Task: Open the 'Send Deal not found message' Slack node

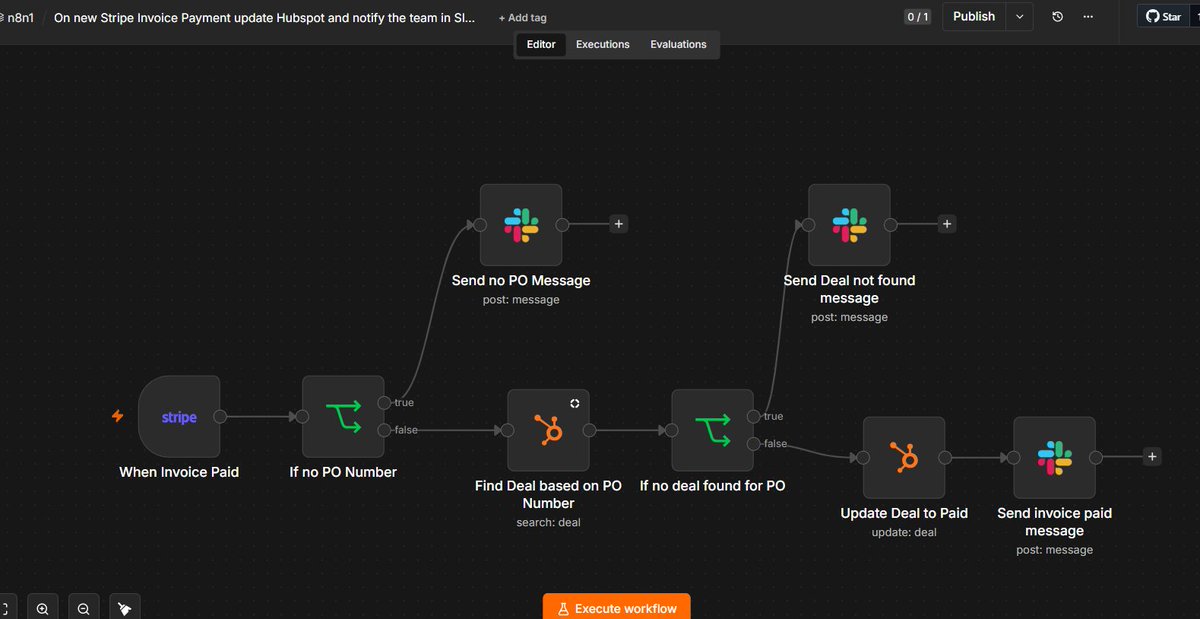Action: [x=849, y=225]
